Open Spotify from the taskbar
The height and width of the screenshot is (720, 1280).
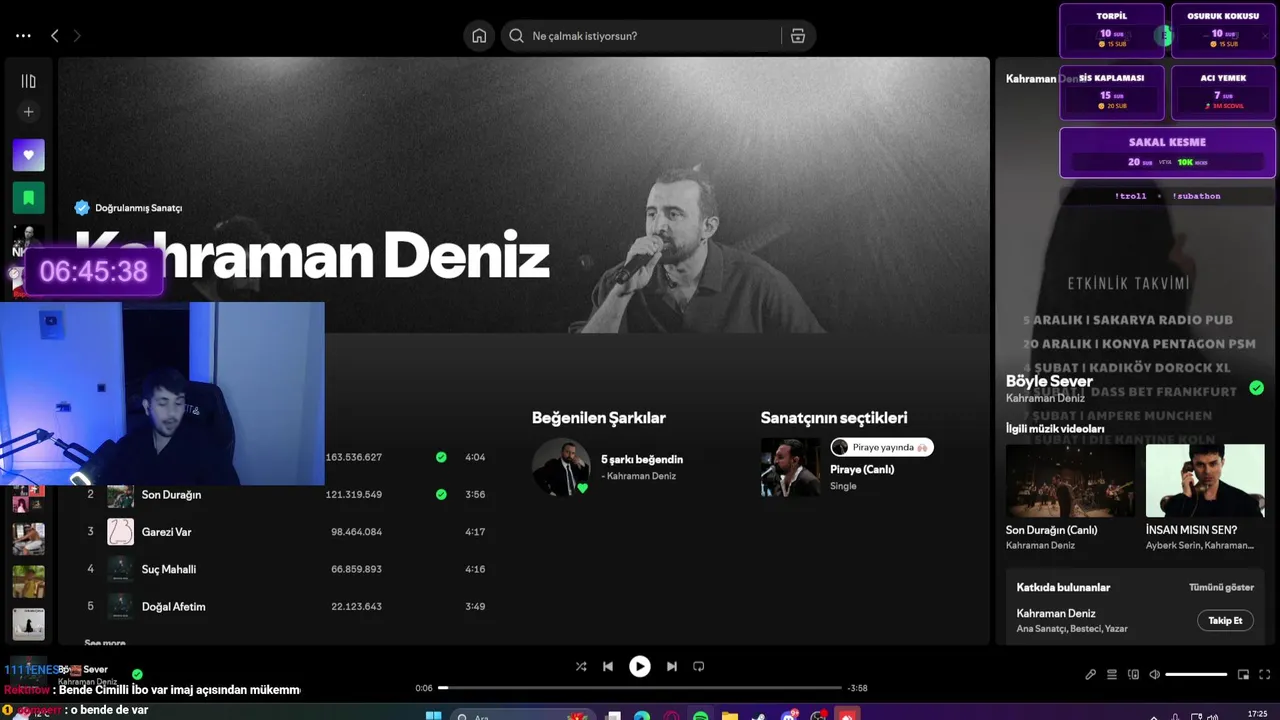coord(701,716)
